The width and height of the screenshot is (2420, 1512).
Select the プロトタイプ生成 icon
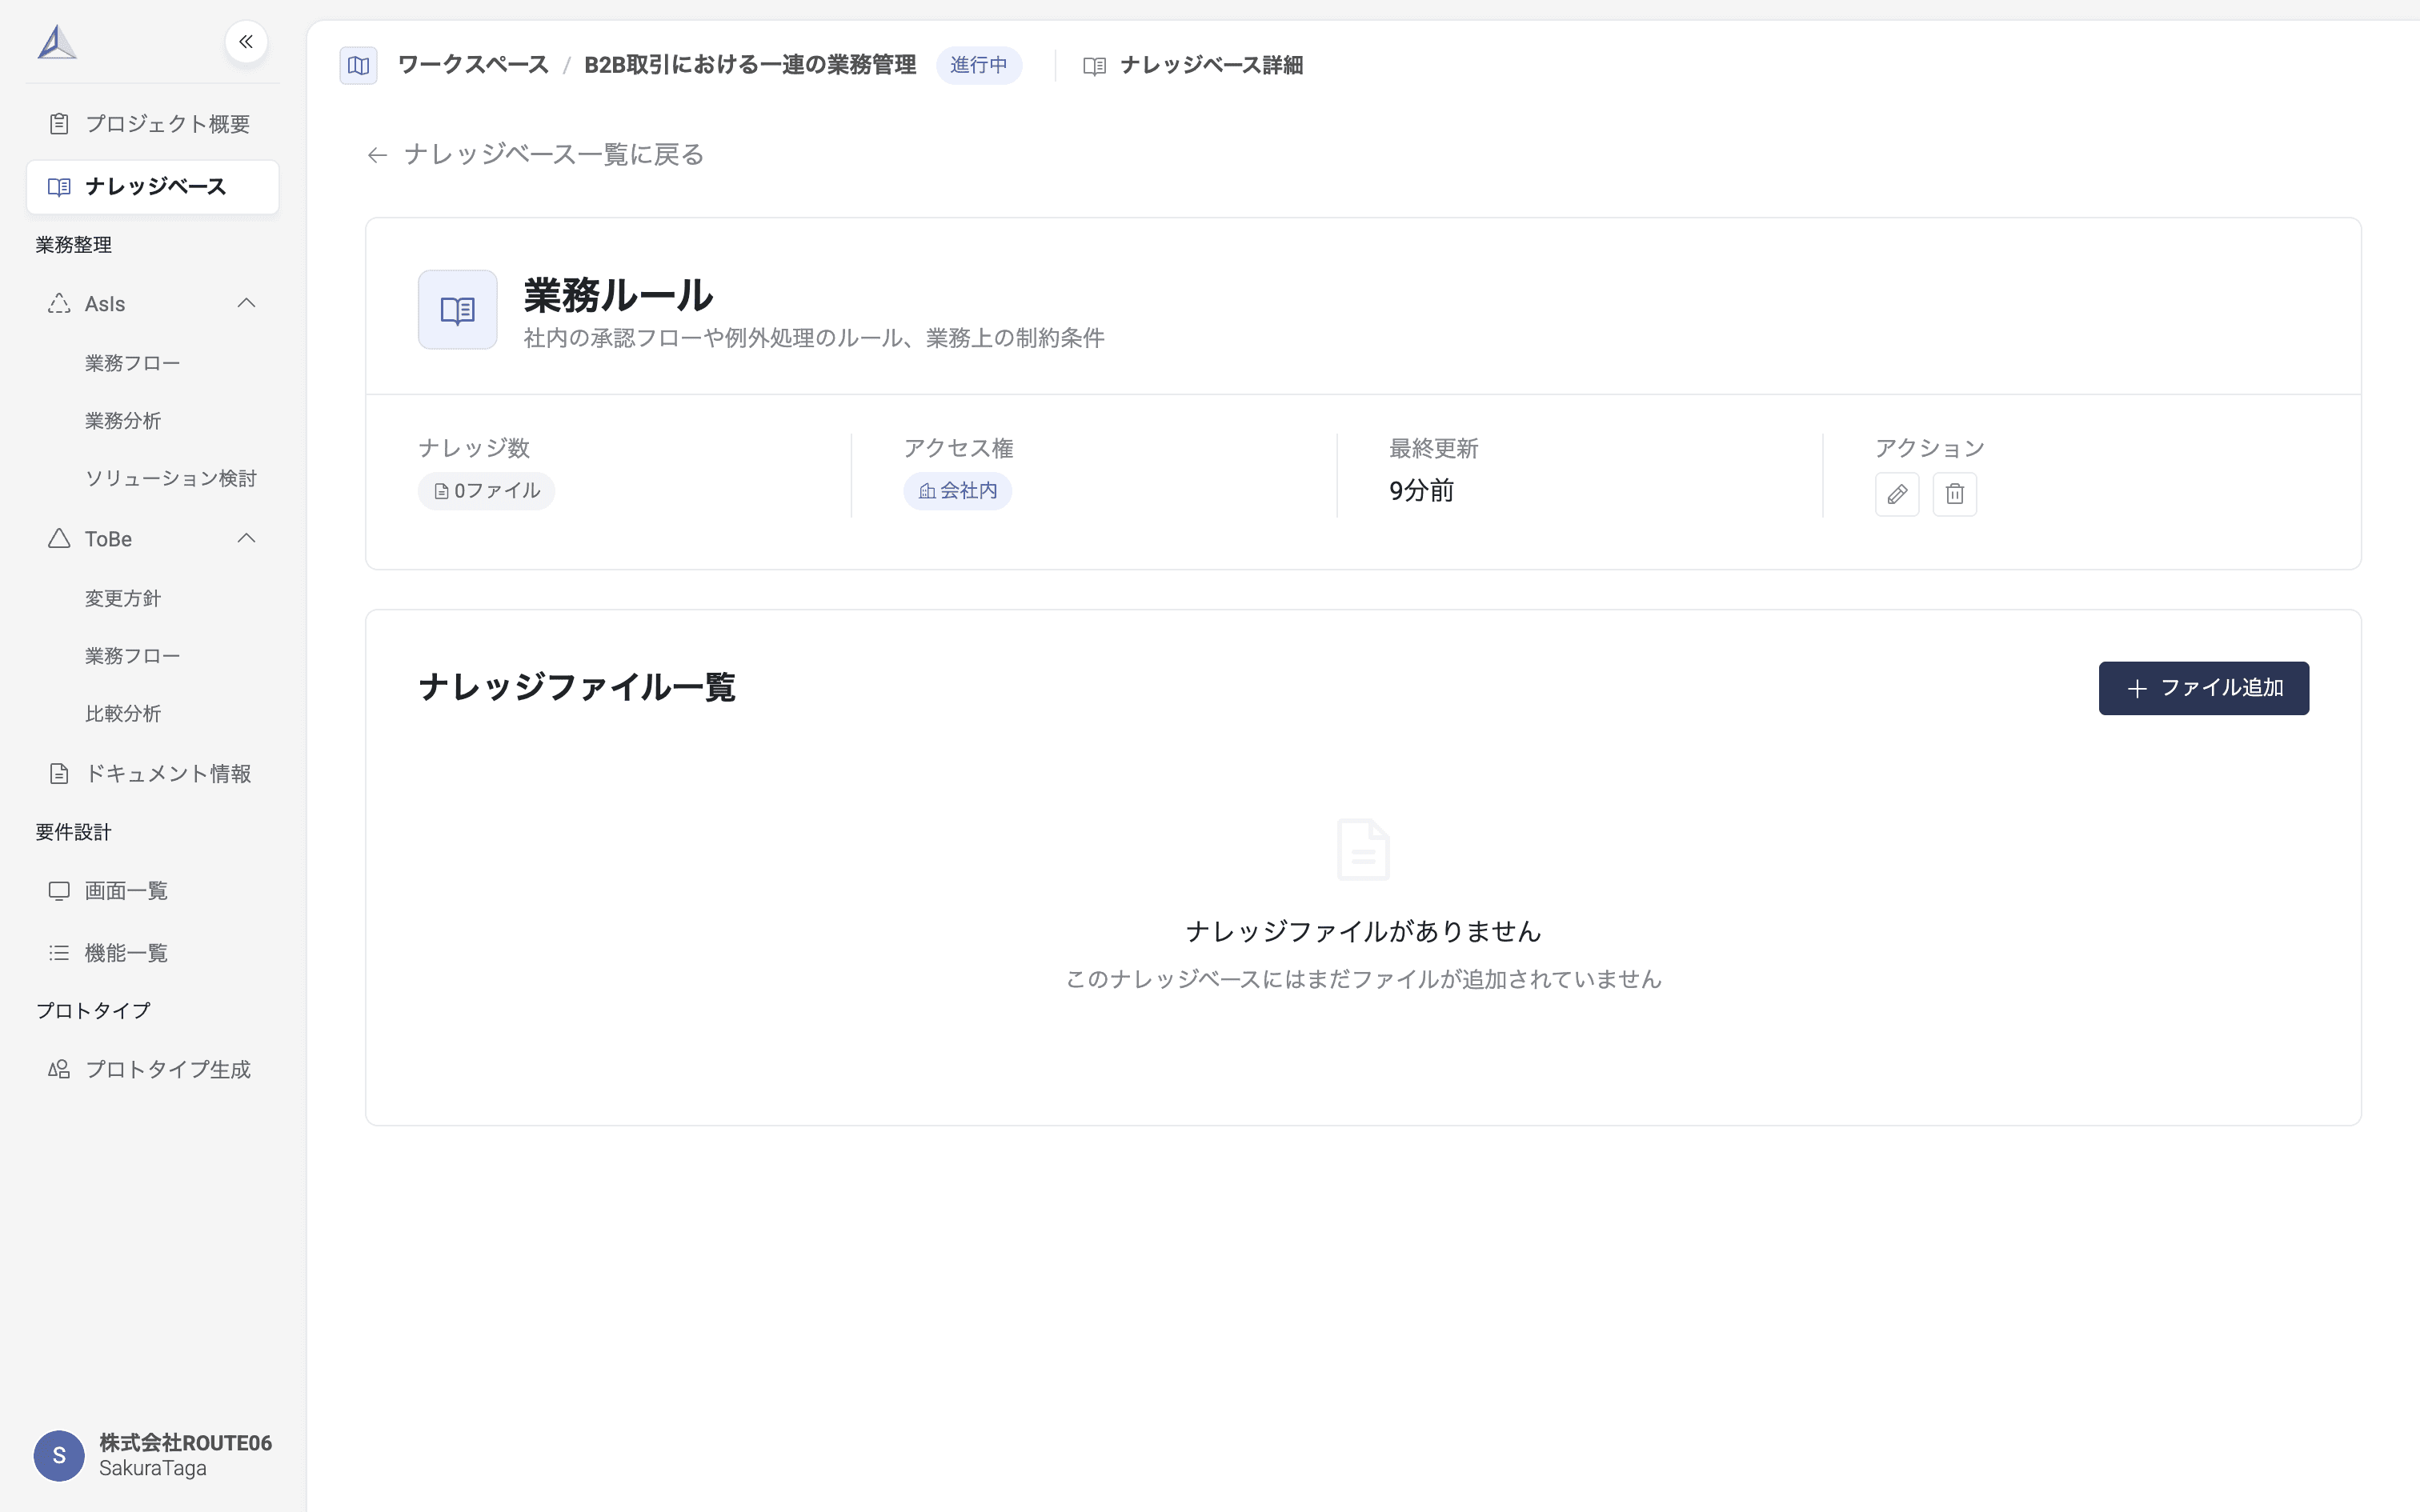pos(58,1068)
